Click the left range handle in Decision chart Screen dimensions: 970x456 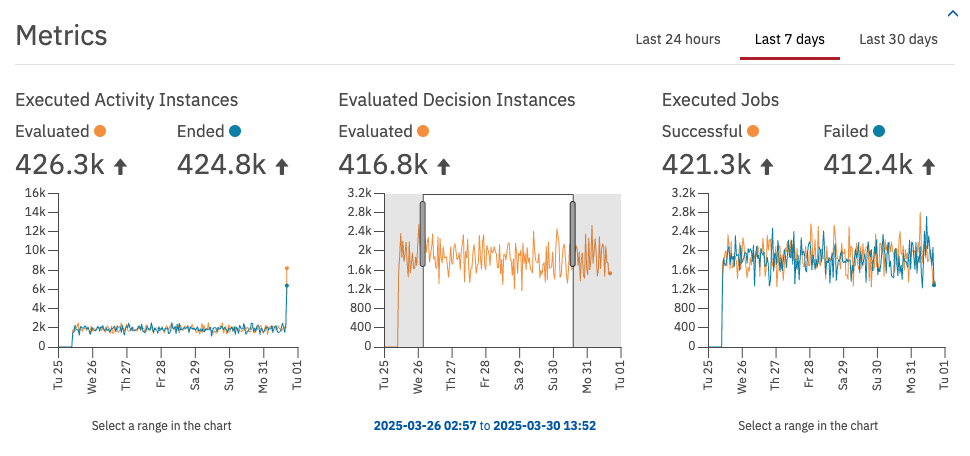pyautogui.click(x=423, y=234)
